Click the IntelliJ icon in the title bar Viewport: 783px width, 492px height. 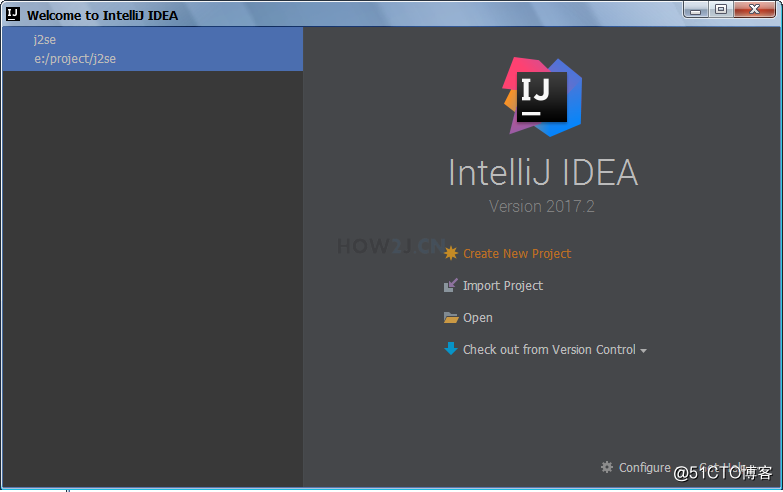pos(13,14)
